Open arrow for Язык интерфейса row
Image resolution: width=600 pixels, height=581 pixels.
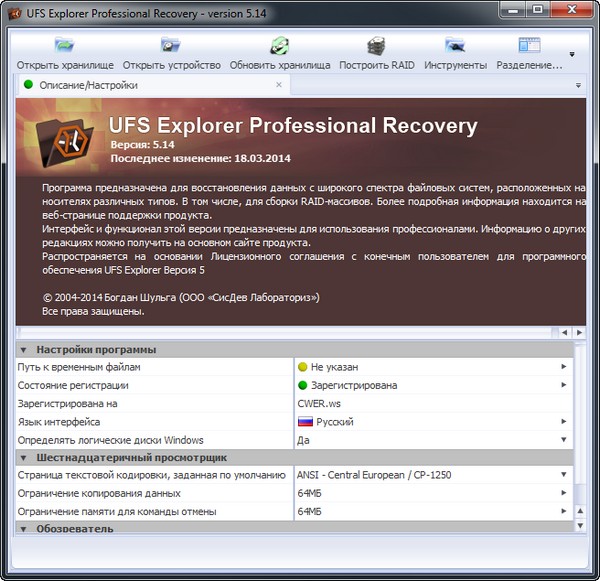click(564, 421)
